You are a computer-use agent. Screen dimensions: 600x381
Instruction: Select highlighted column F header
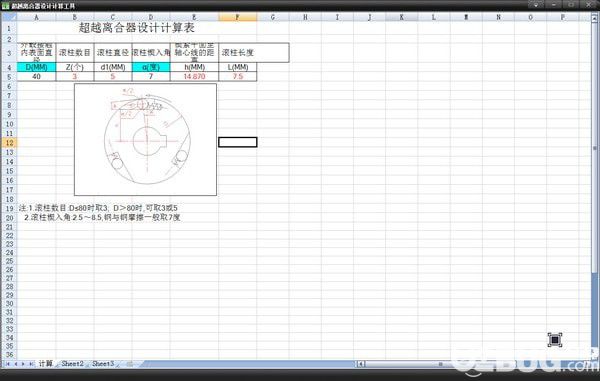click(238, 17)
